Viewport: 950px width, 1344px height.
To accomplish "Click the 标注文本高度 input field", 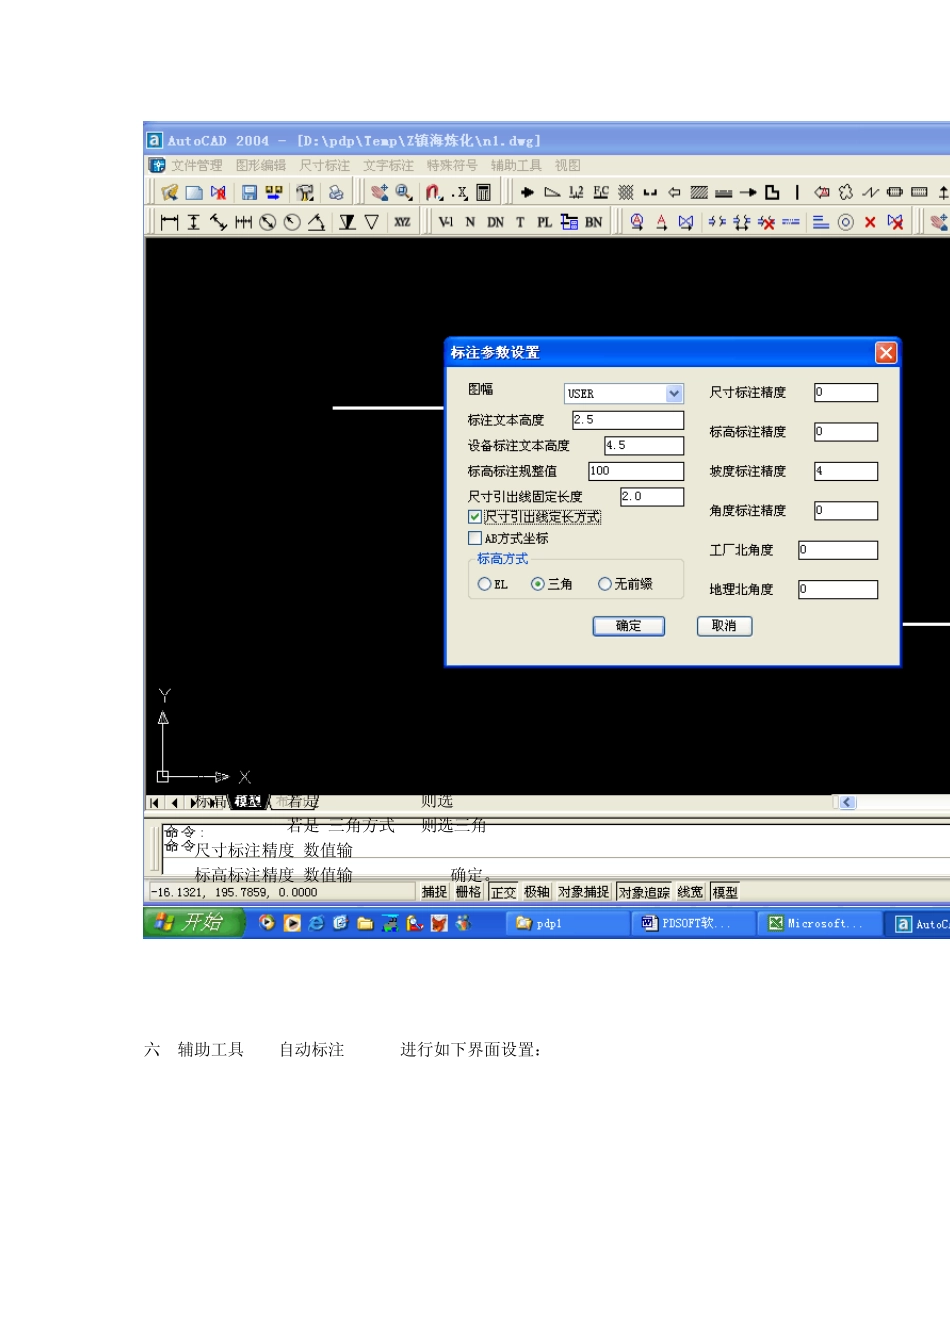I will 628,420.
